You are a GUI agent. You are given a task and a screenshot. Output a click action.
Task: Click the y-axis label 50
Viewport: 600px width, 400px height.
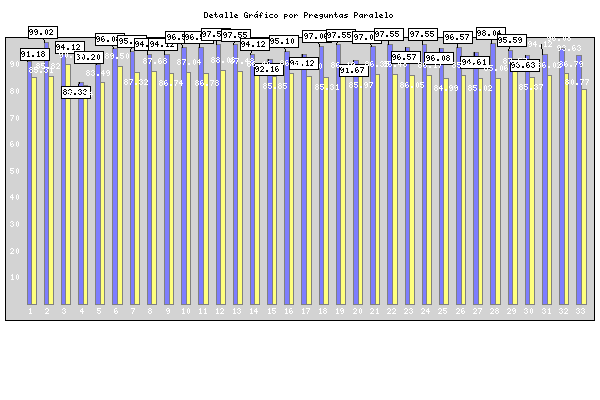(x=15, y=171)
